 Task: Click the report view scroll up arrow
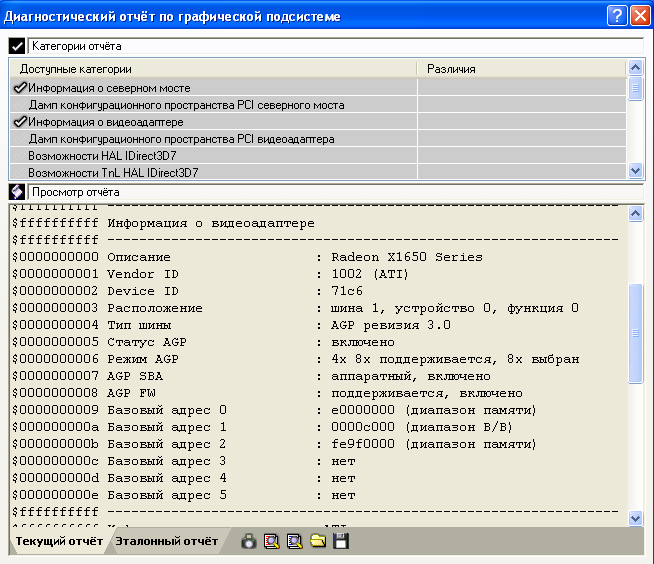tap(635, 214)
